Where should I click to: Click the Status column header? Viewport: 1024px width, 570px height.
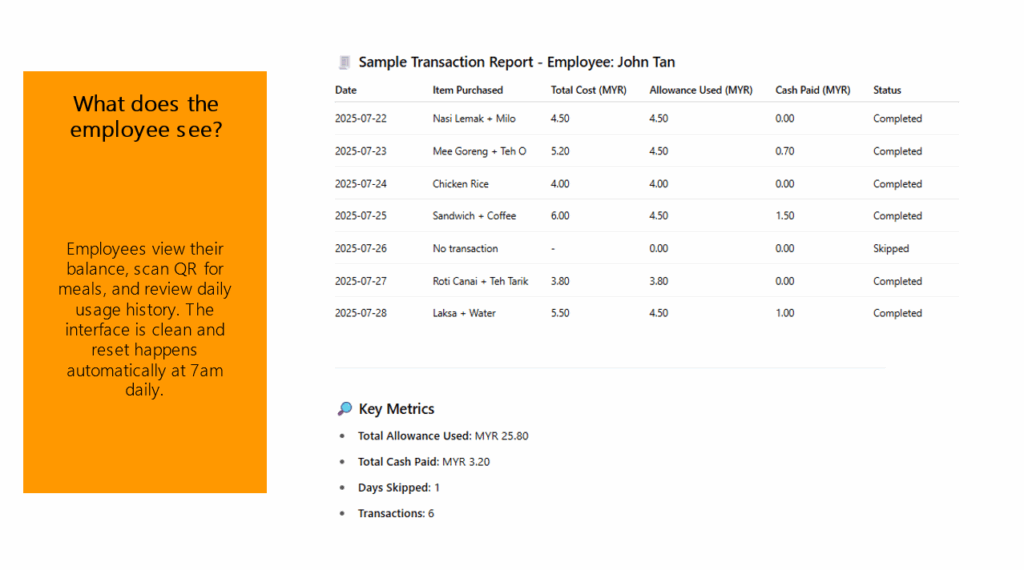tap(887, 90)
